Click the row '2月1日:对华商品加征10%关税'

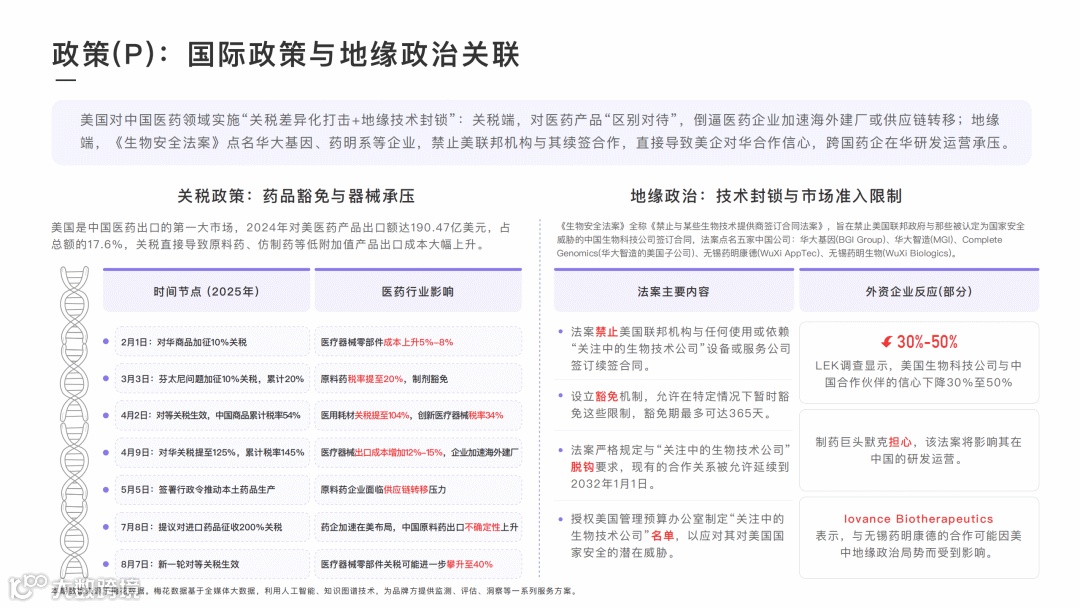pos(212,342)
